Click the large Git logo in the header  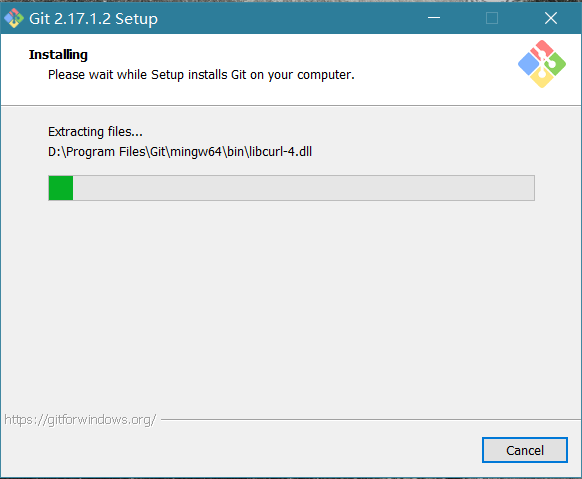pyautogui.click(x=542, y=64)
